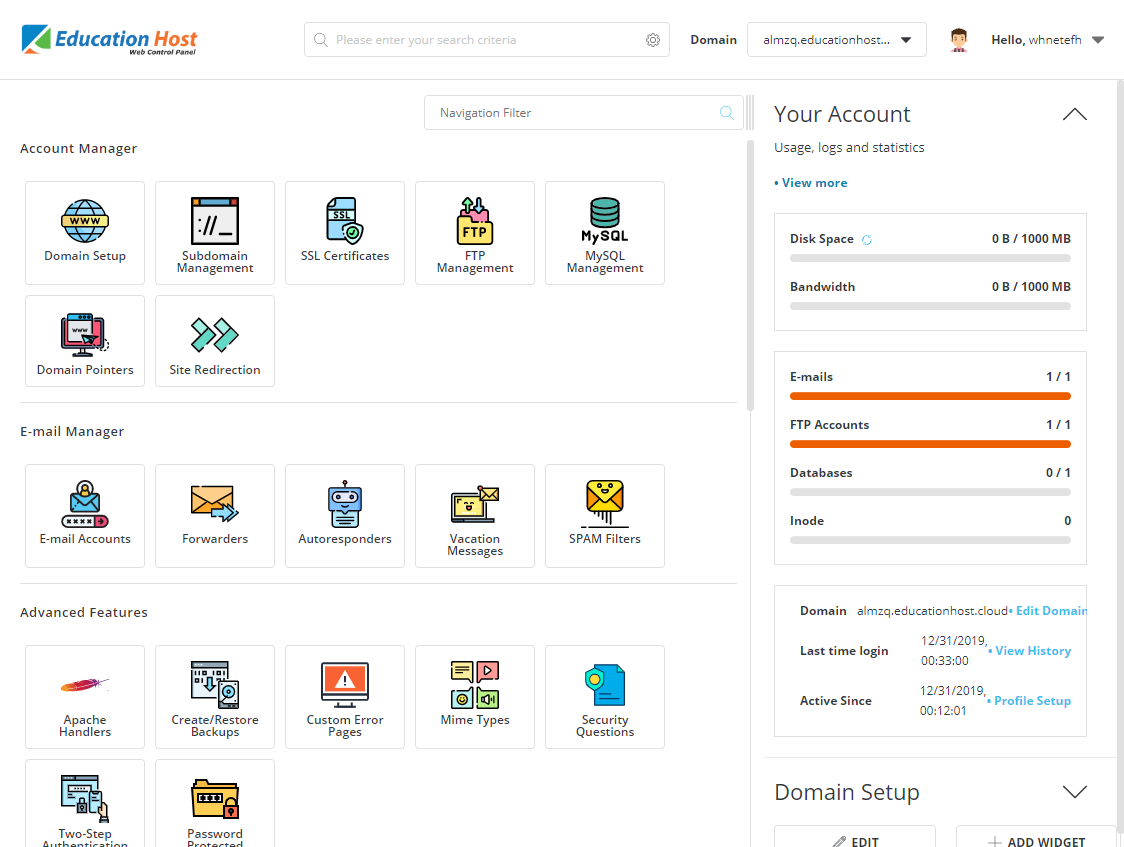Expand the Domain Setup widget panel
Screen dimensions: 1124x847
click(1074, 792)
